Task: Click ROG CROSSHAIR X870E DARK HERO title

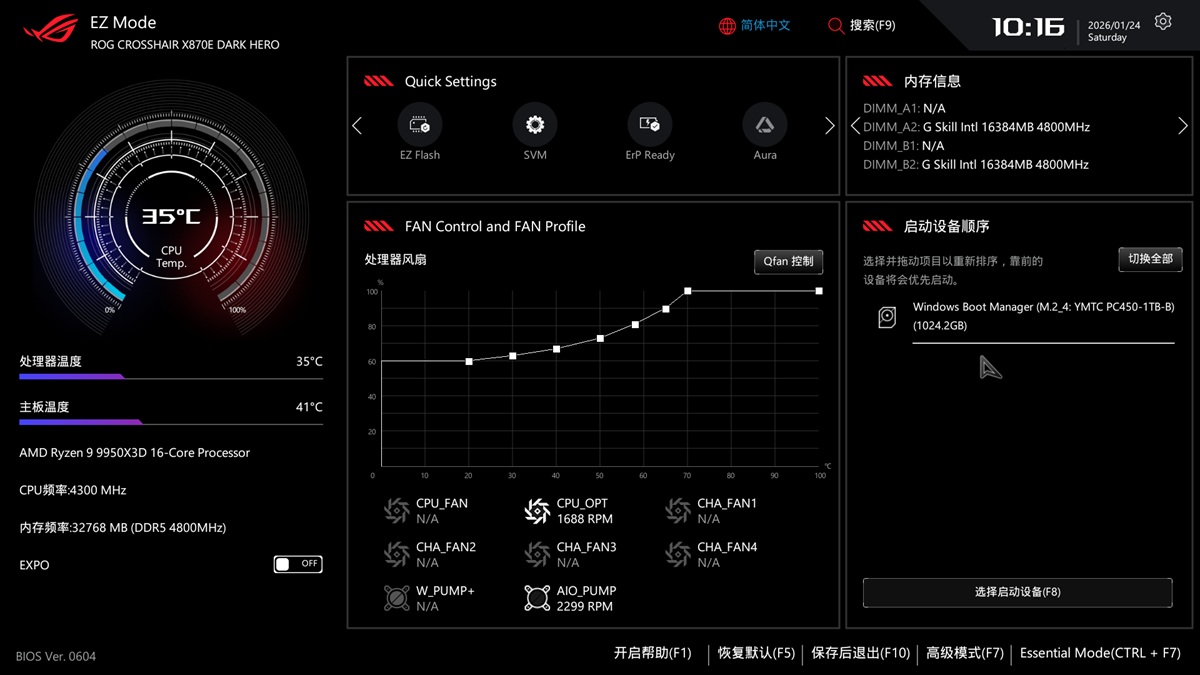Action: 185,45
